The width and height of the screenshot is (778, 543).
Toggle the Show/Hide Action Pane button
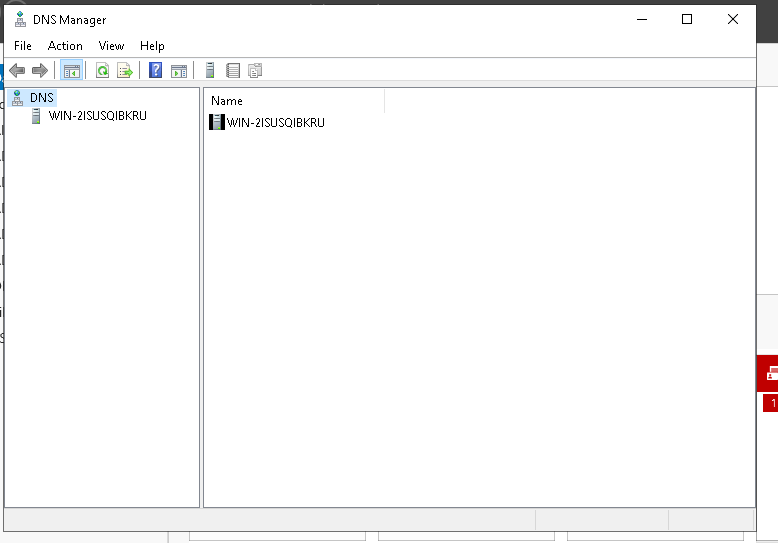pos(179,70)
